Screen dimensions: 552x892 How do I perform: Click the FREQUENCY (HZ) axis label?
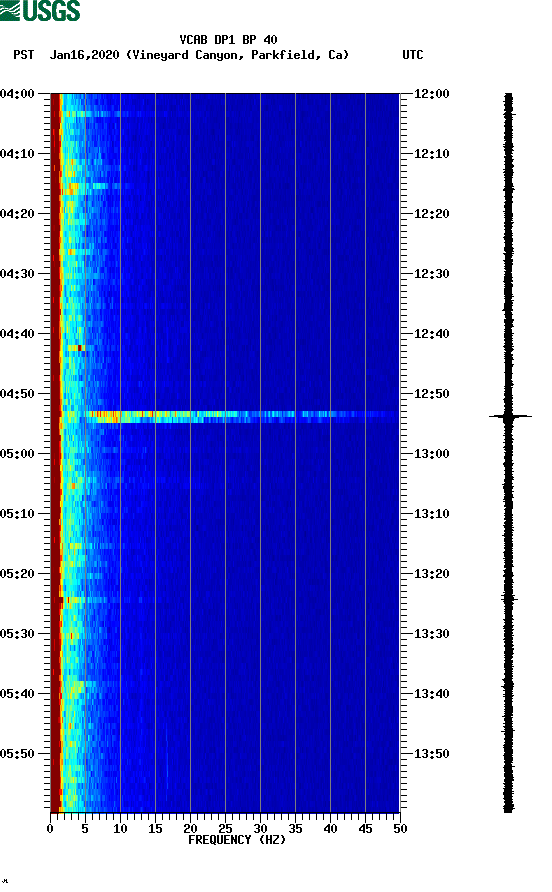coord(237,840)
